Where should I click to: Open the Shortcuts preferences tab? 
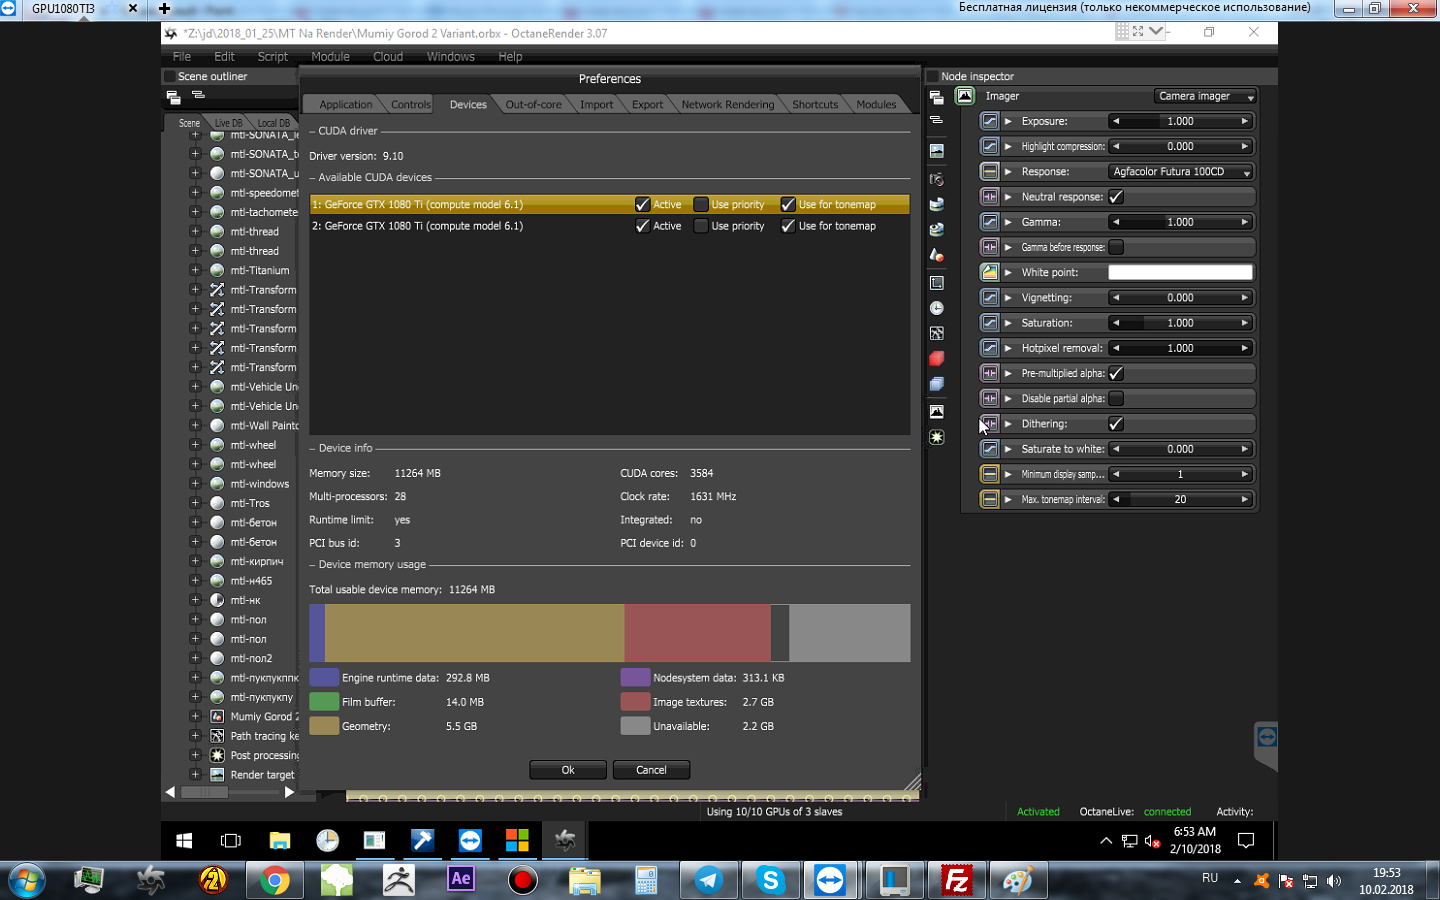coord(815,104)
